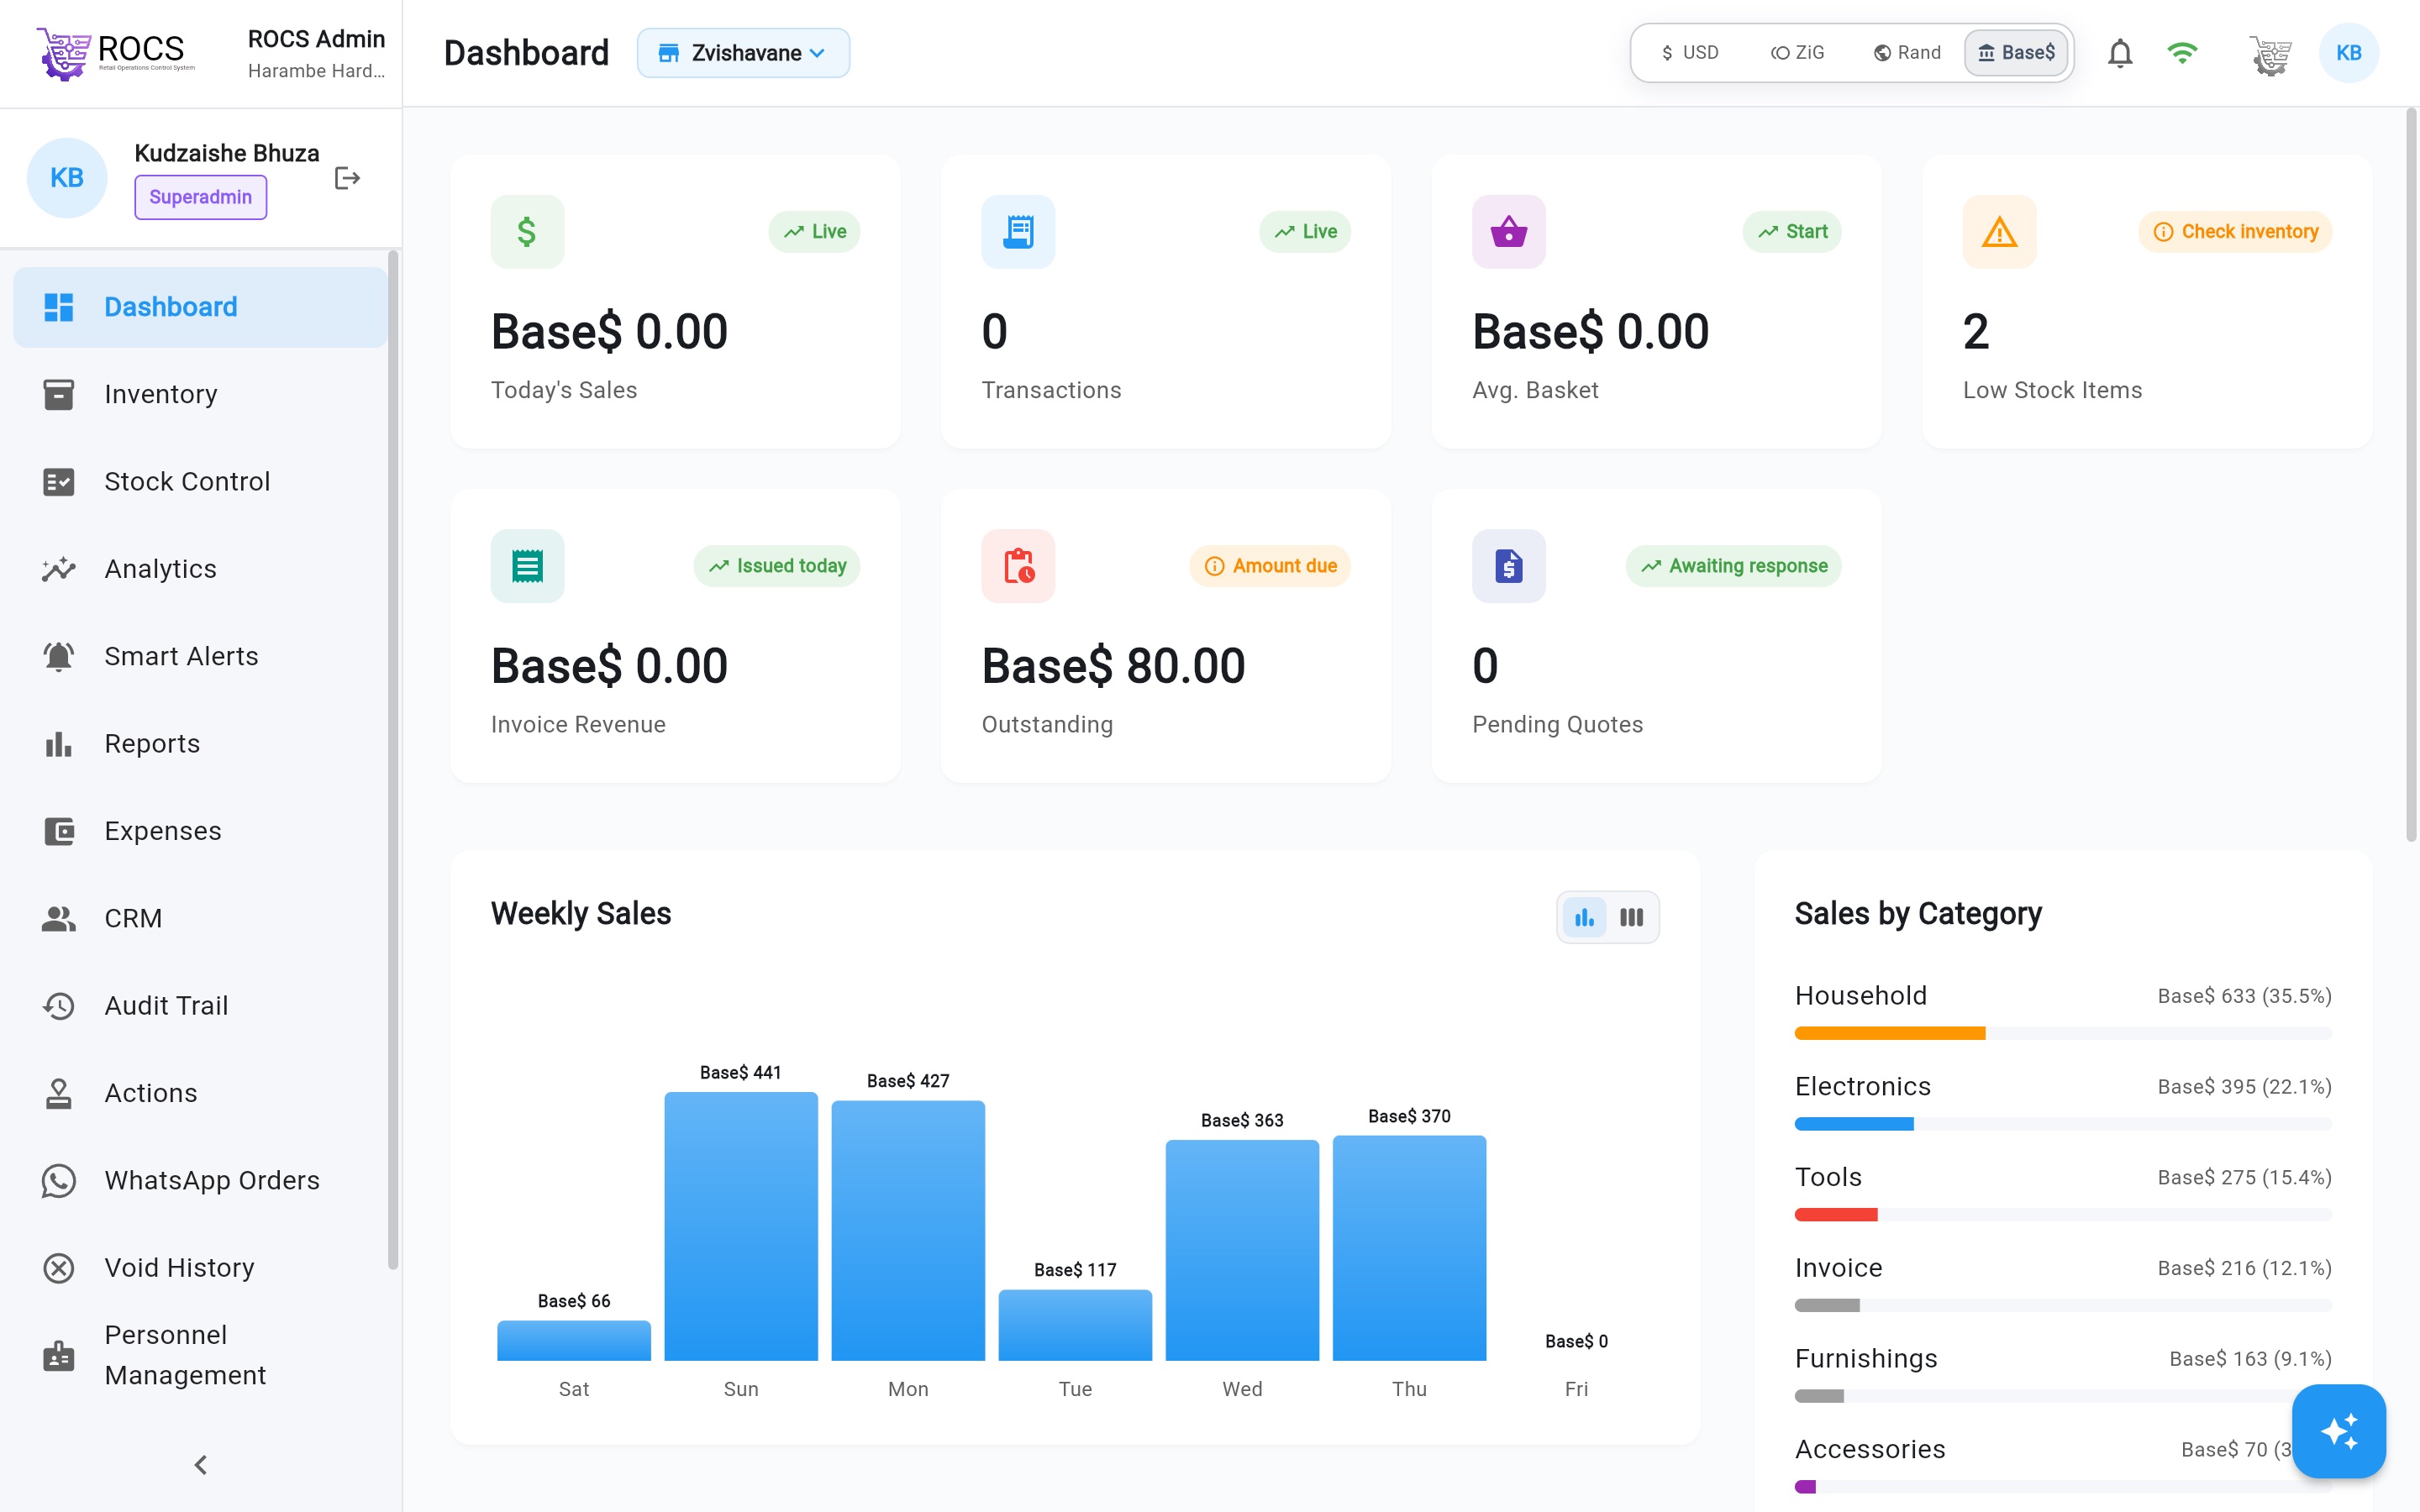The height and width of the screenshot is (1512, 2420).
Task: Switch currency to Rand
Action: tap(1907, 53)
